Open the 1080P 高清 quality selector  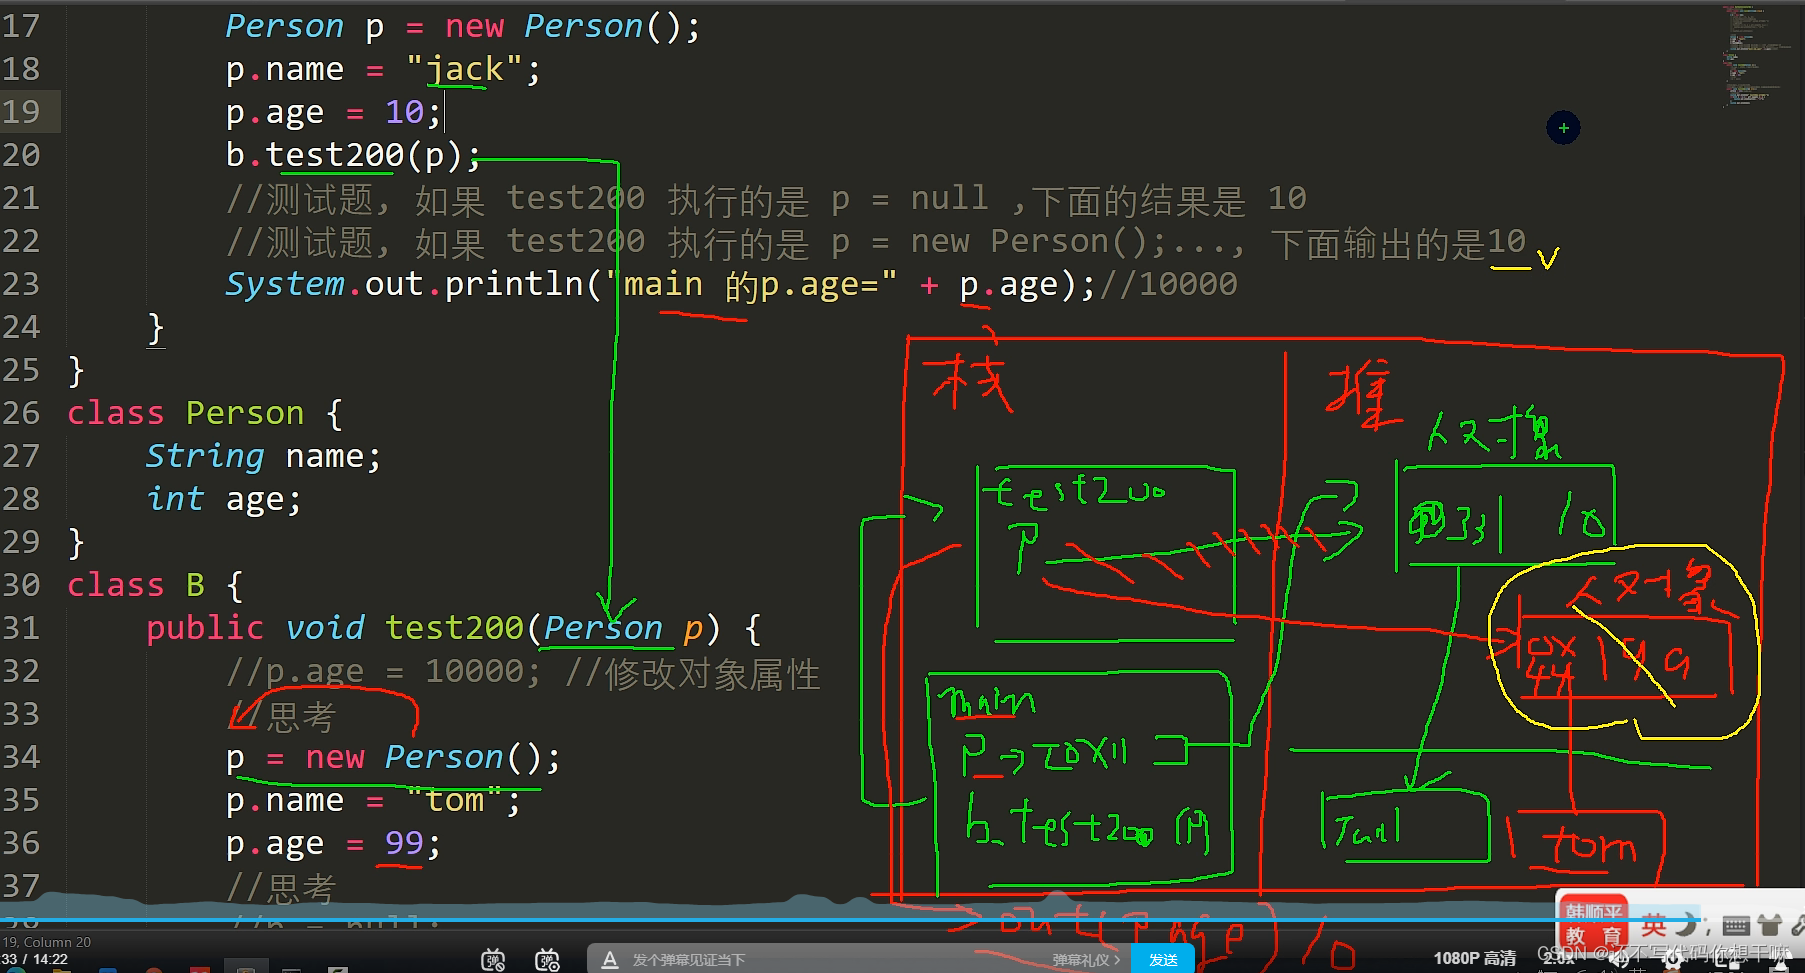(1474, 958)
